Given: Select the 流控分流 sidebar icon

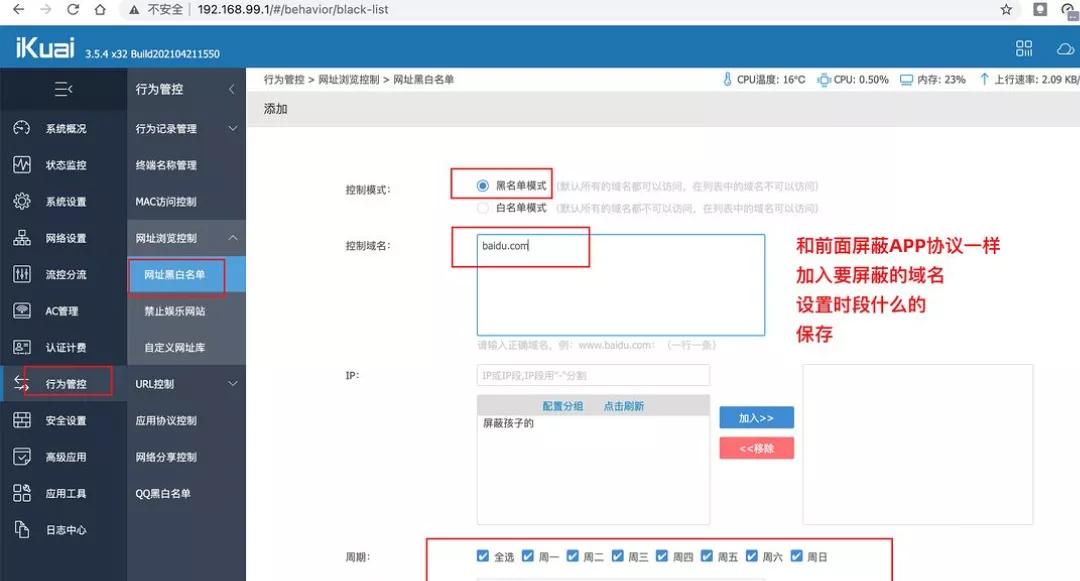Looking at the screenshot, I should pos(22,274).
